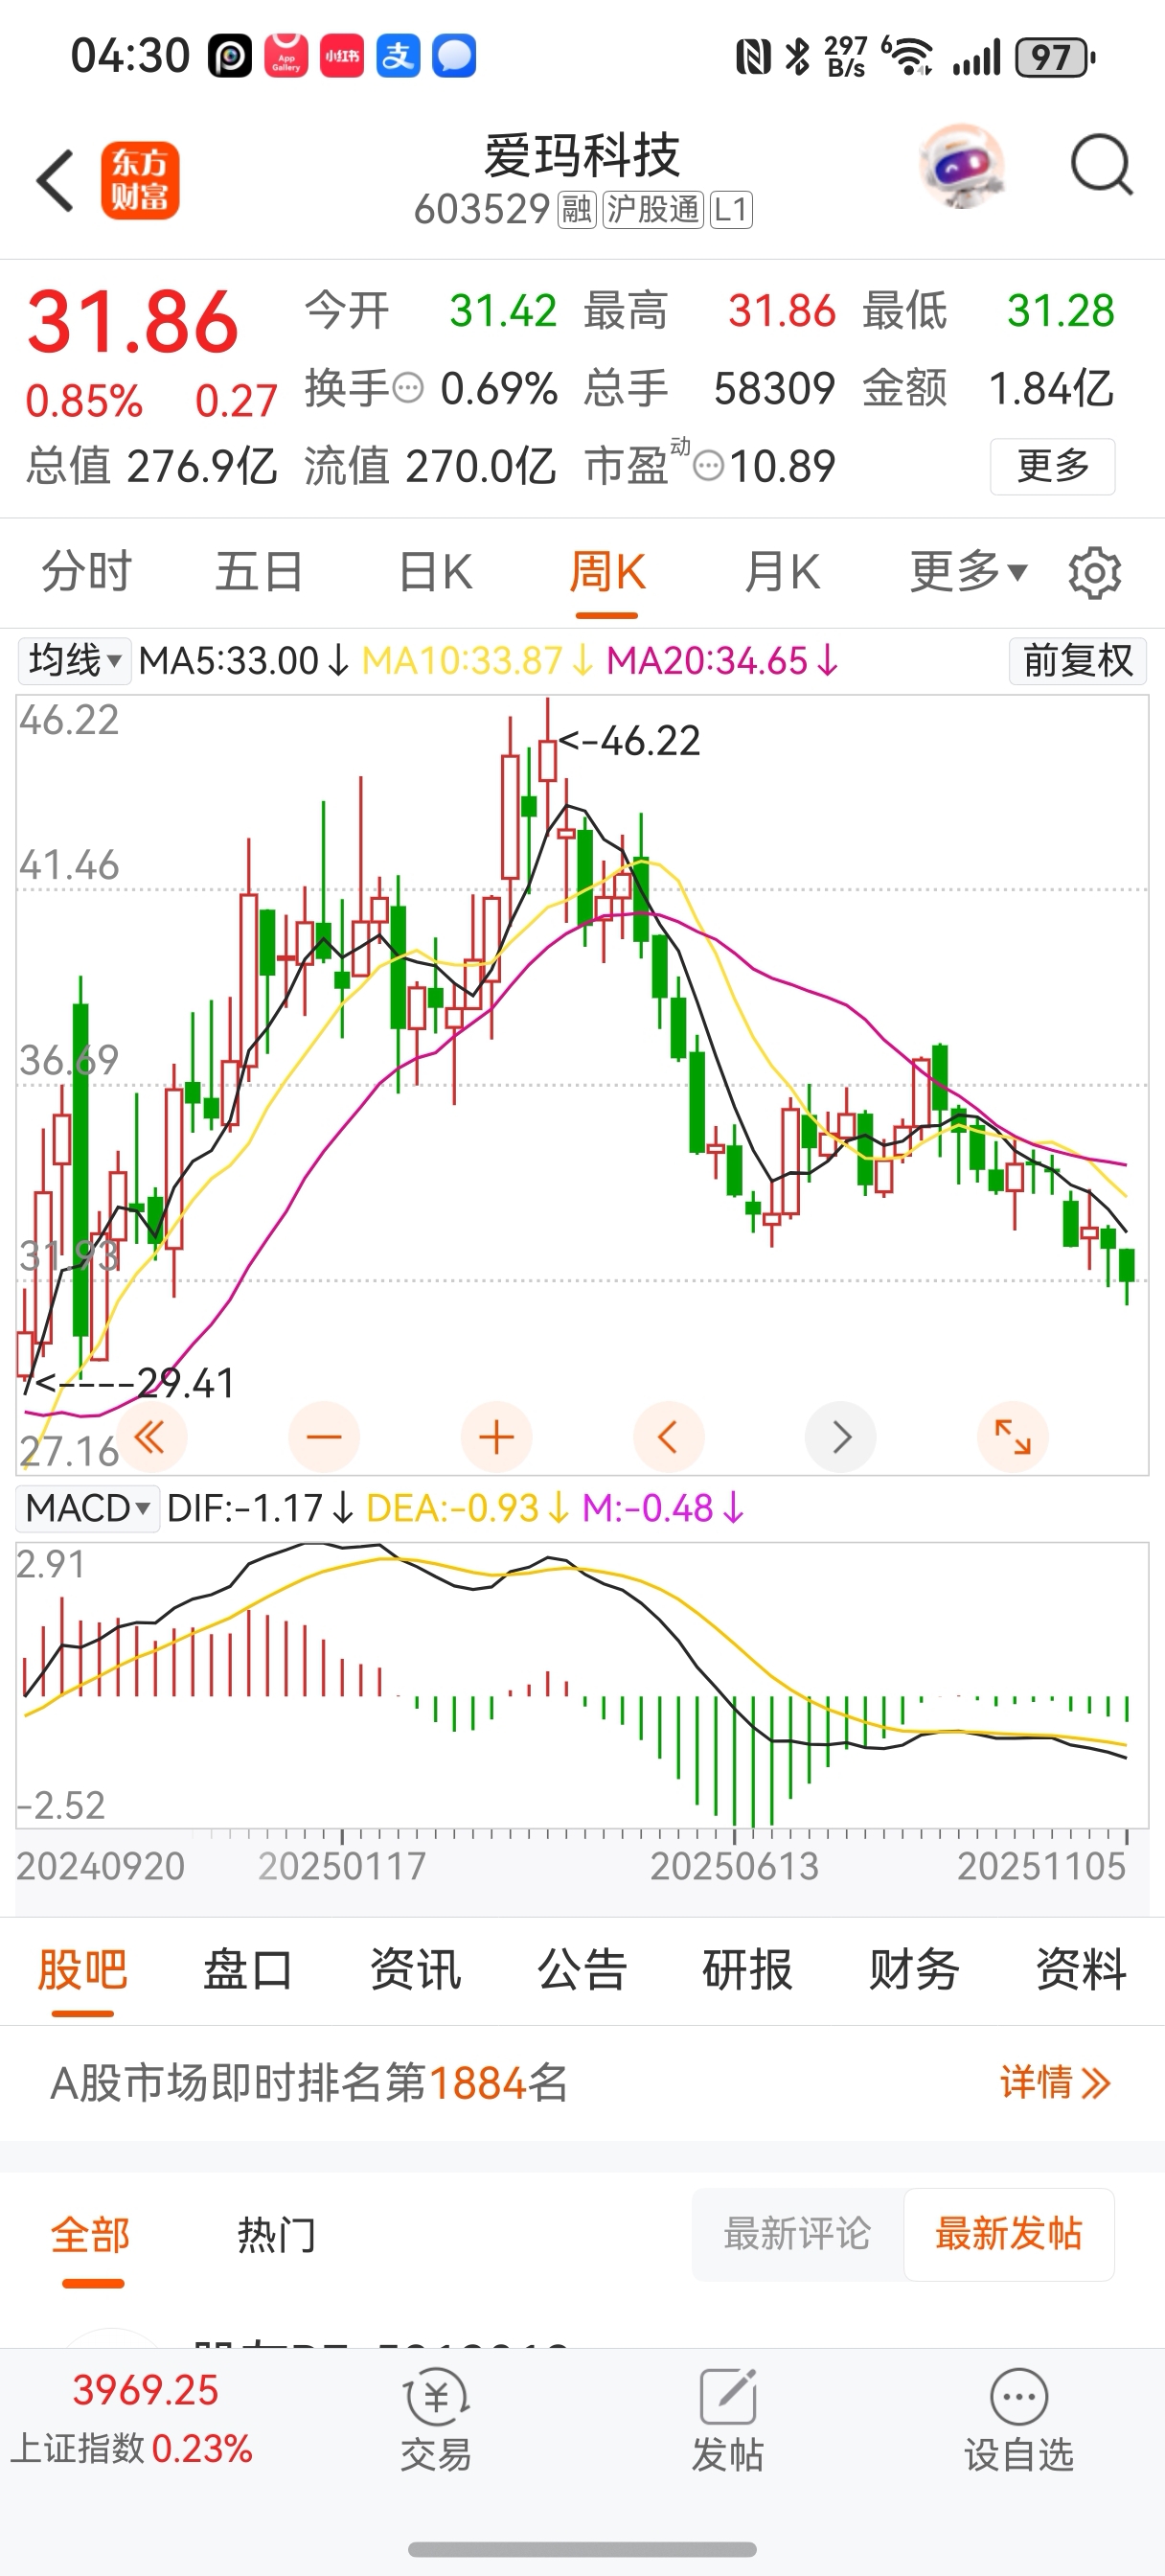Screen dimensions: 1165x2576
Task: Tap the 发帖 pencil icon
Action: (727, 2396)
